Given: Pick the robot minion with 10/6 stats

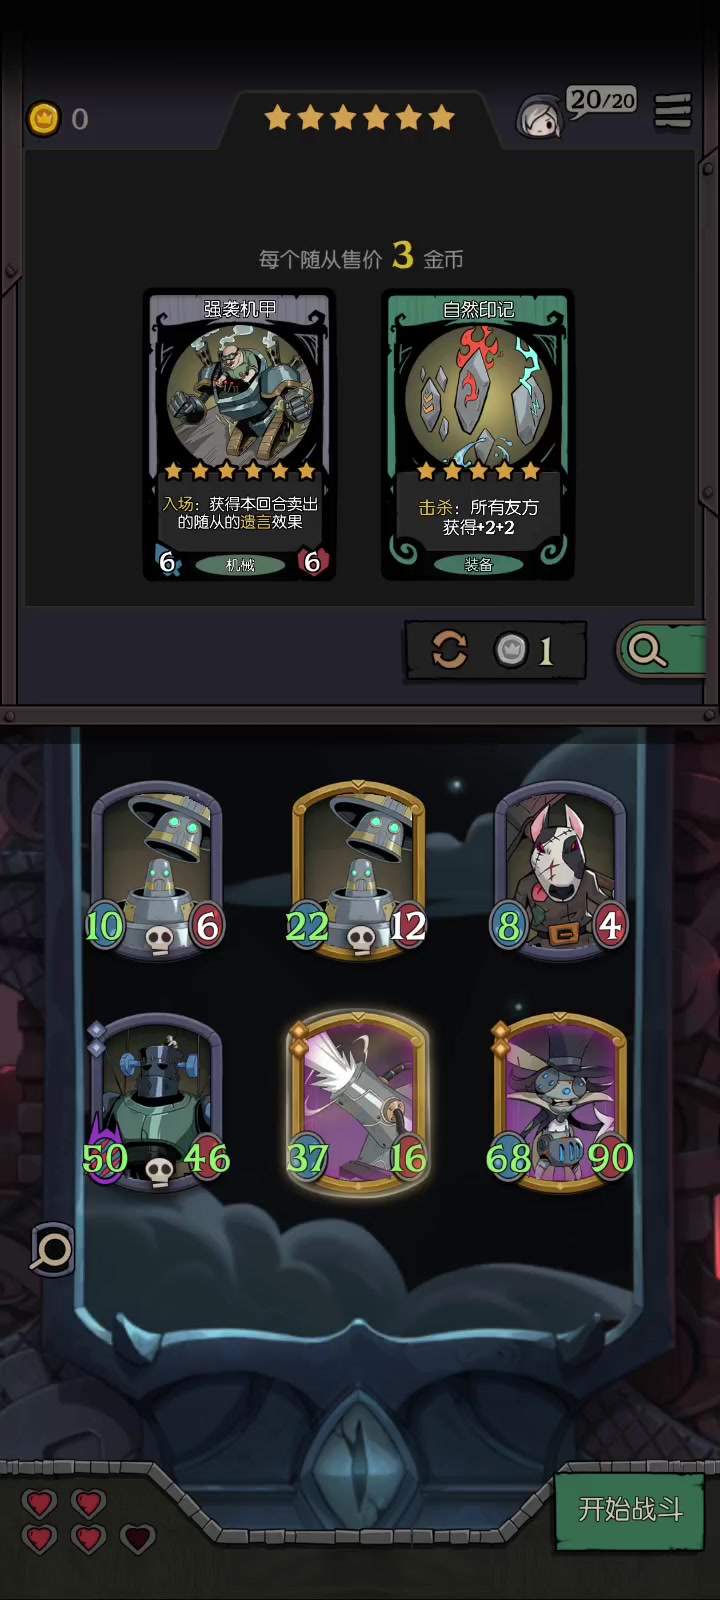Looking at the screenshot, I should [157, 870].
